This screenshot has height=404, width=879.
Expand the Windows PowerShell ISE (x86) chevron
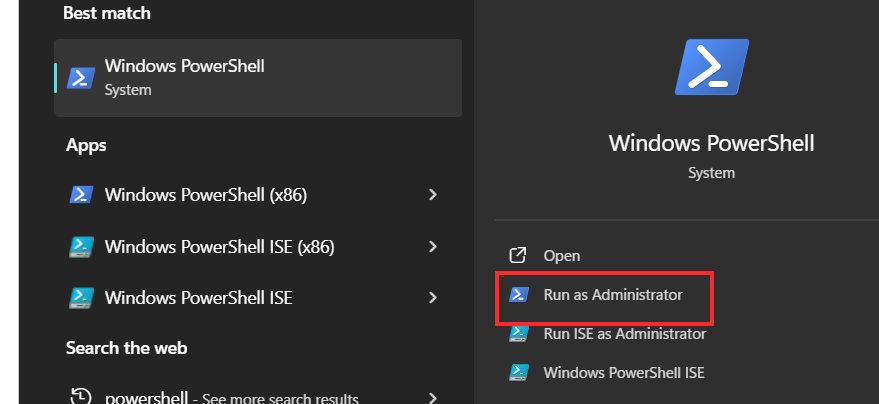pos(432,247)
